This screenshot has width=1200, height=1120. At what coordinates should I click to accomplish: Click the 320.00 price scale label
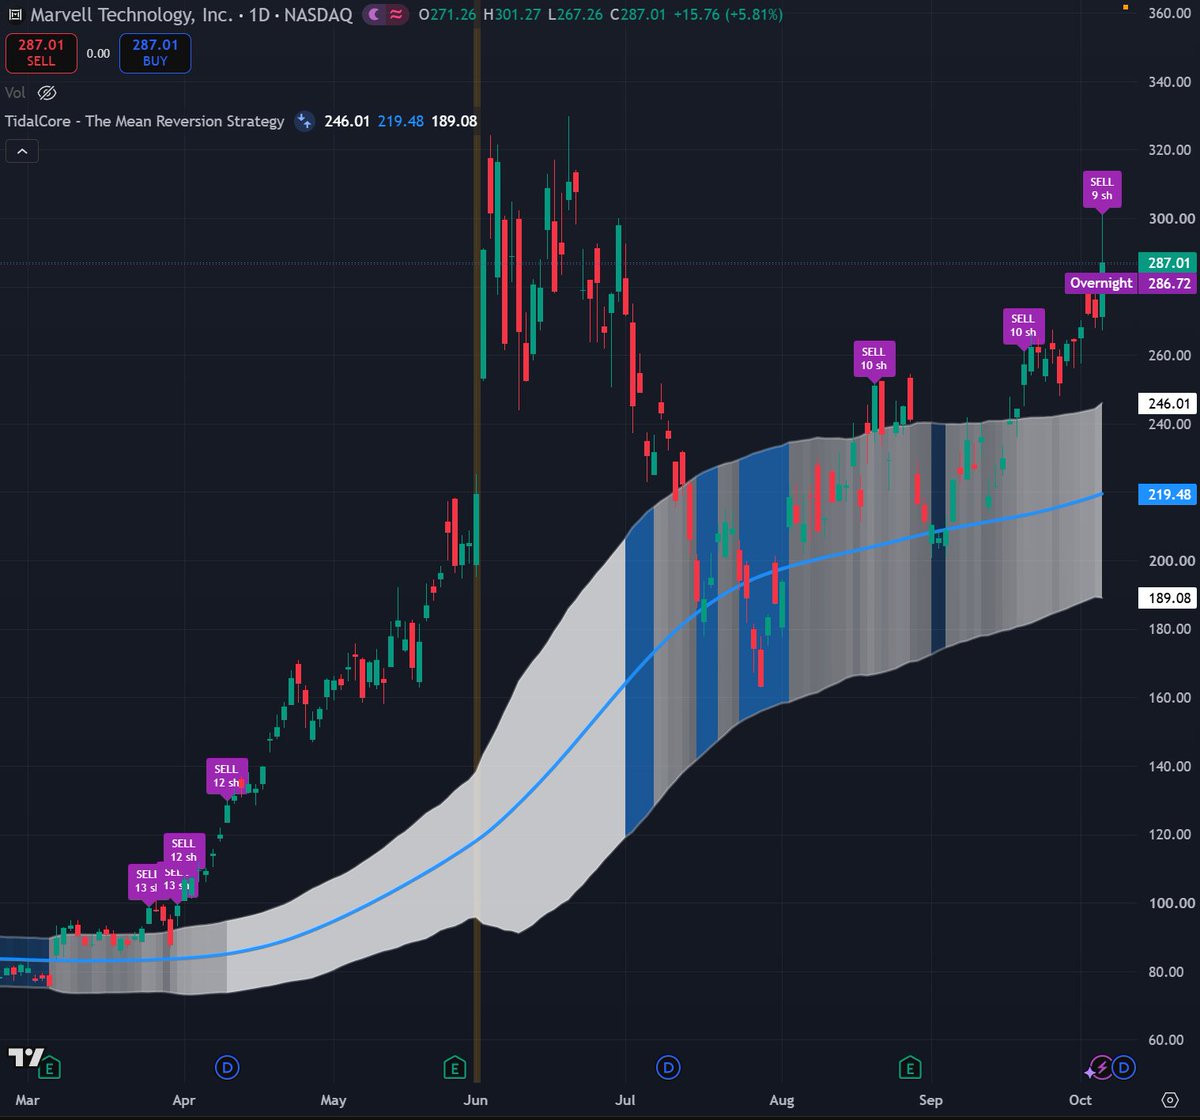pos(1169,150)
